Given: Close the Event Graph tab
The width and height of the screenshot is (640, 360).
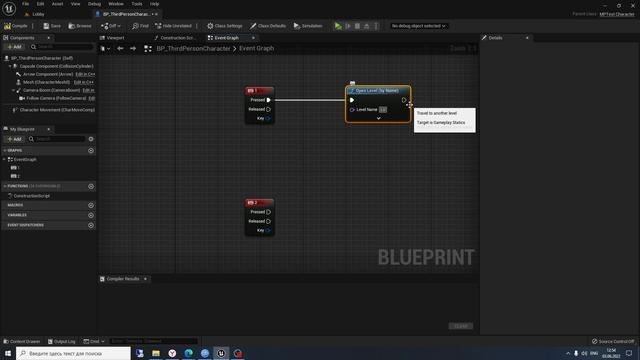Looking at the screenshot, I should pos(253,38).
